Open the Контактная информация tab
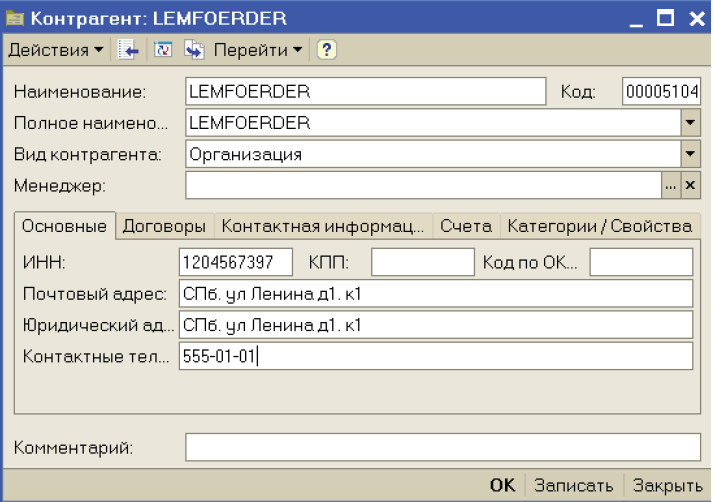 [323, 226]
